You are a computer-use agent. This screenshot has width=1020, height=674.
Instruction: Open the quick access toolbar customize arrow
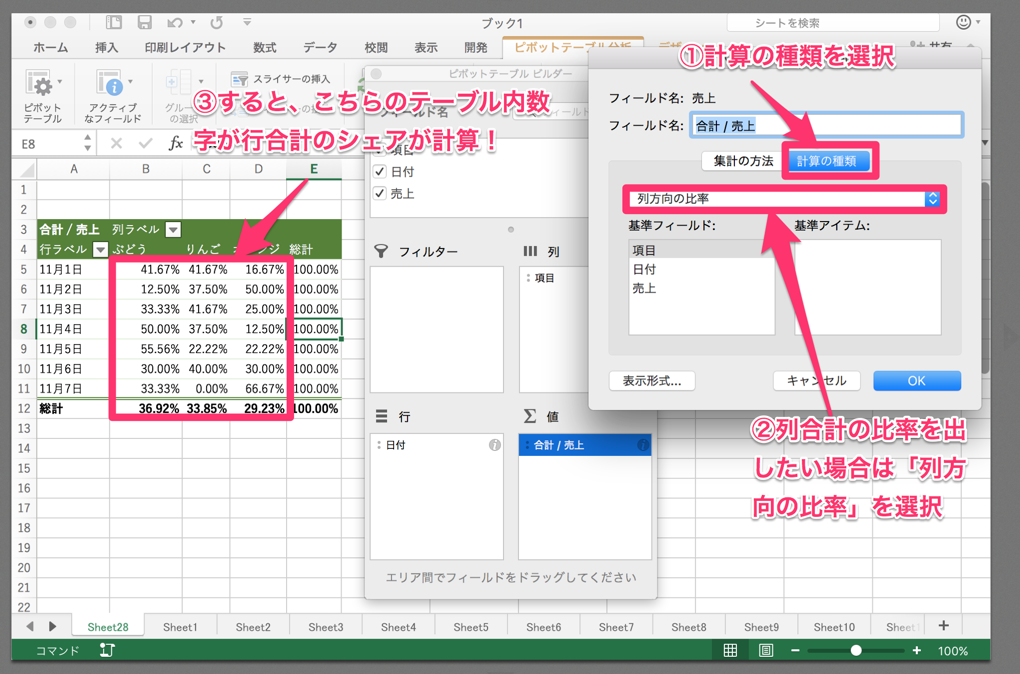[247, 22]
